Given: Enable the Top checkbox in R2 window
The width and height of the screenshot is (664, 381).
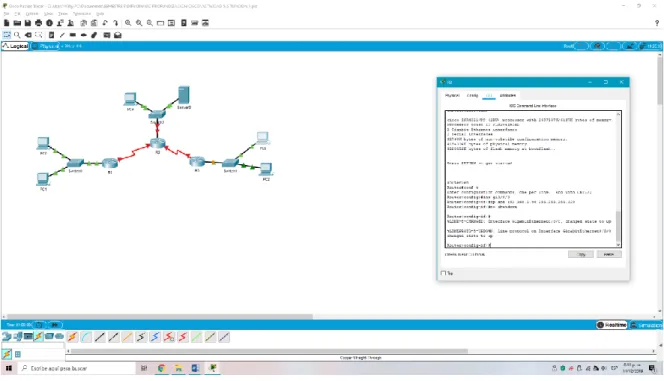Looking at the screenshot, I should 443,273.
